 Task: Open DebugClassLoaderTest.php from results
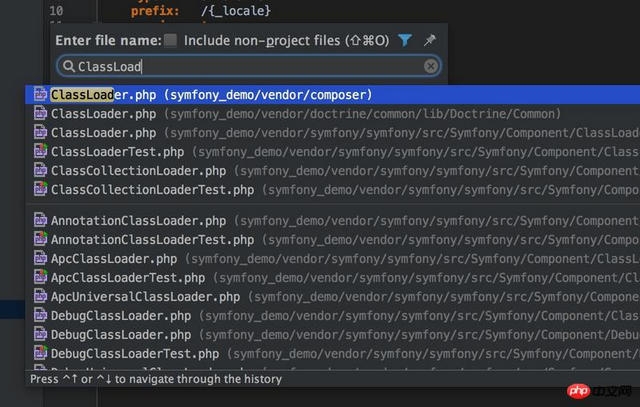click(135, 353)
